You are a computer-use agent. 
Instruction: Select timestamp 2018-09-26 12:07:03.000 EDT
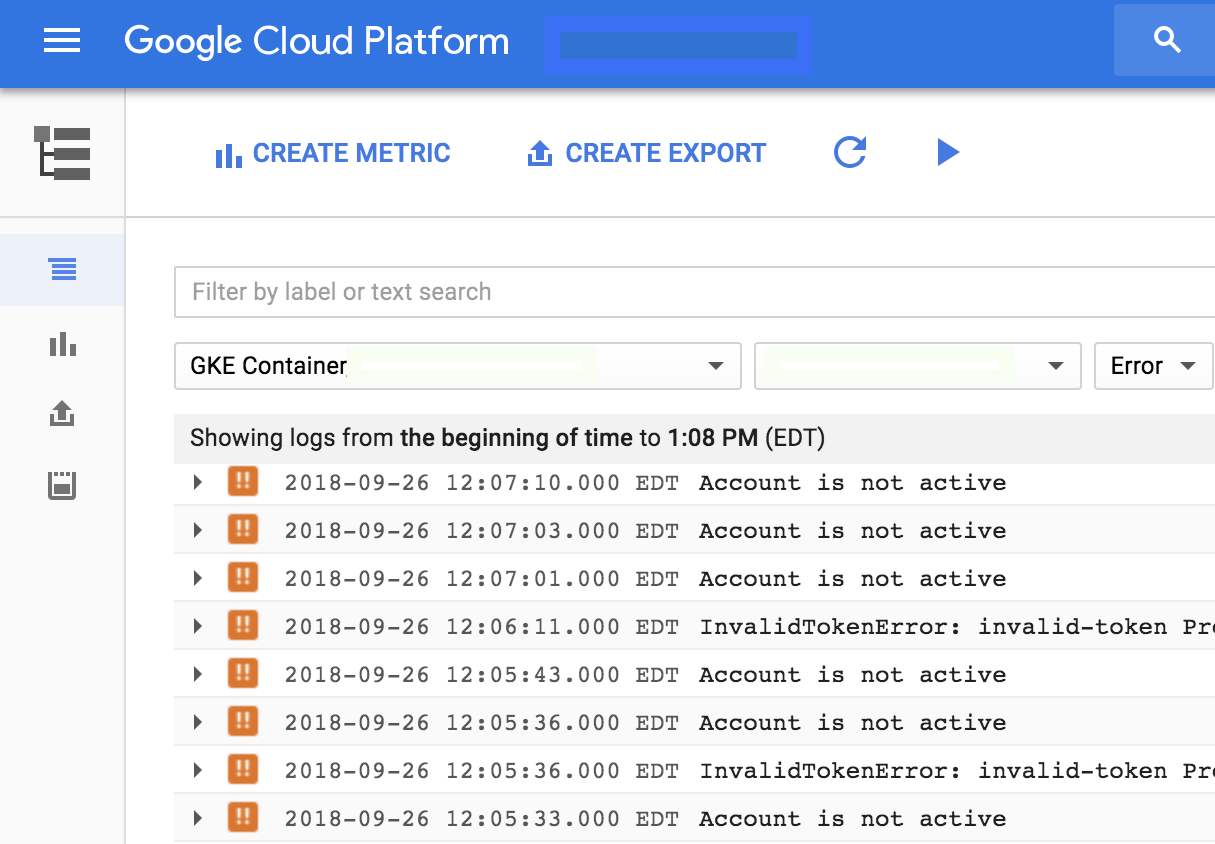[x=482, y=531]
